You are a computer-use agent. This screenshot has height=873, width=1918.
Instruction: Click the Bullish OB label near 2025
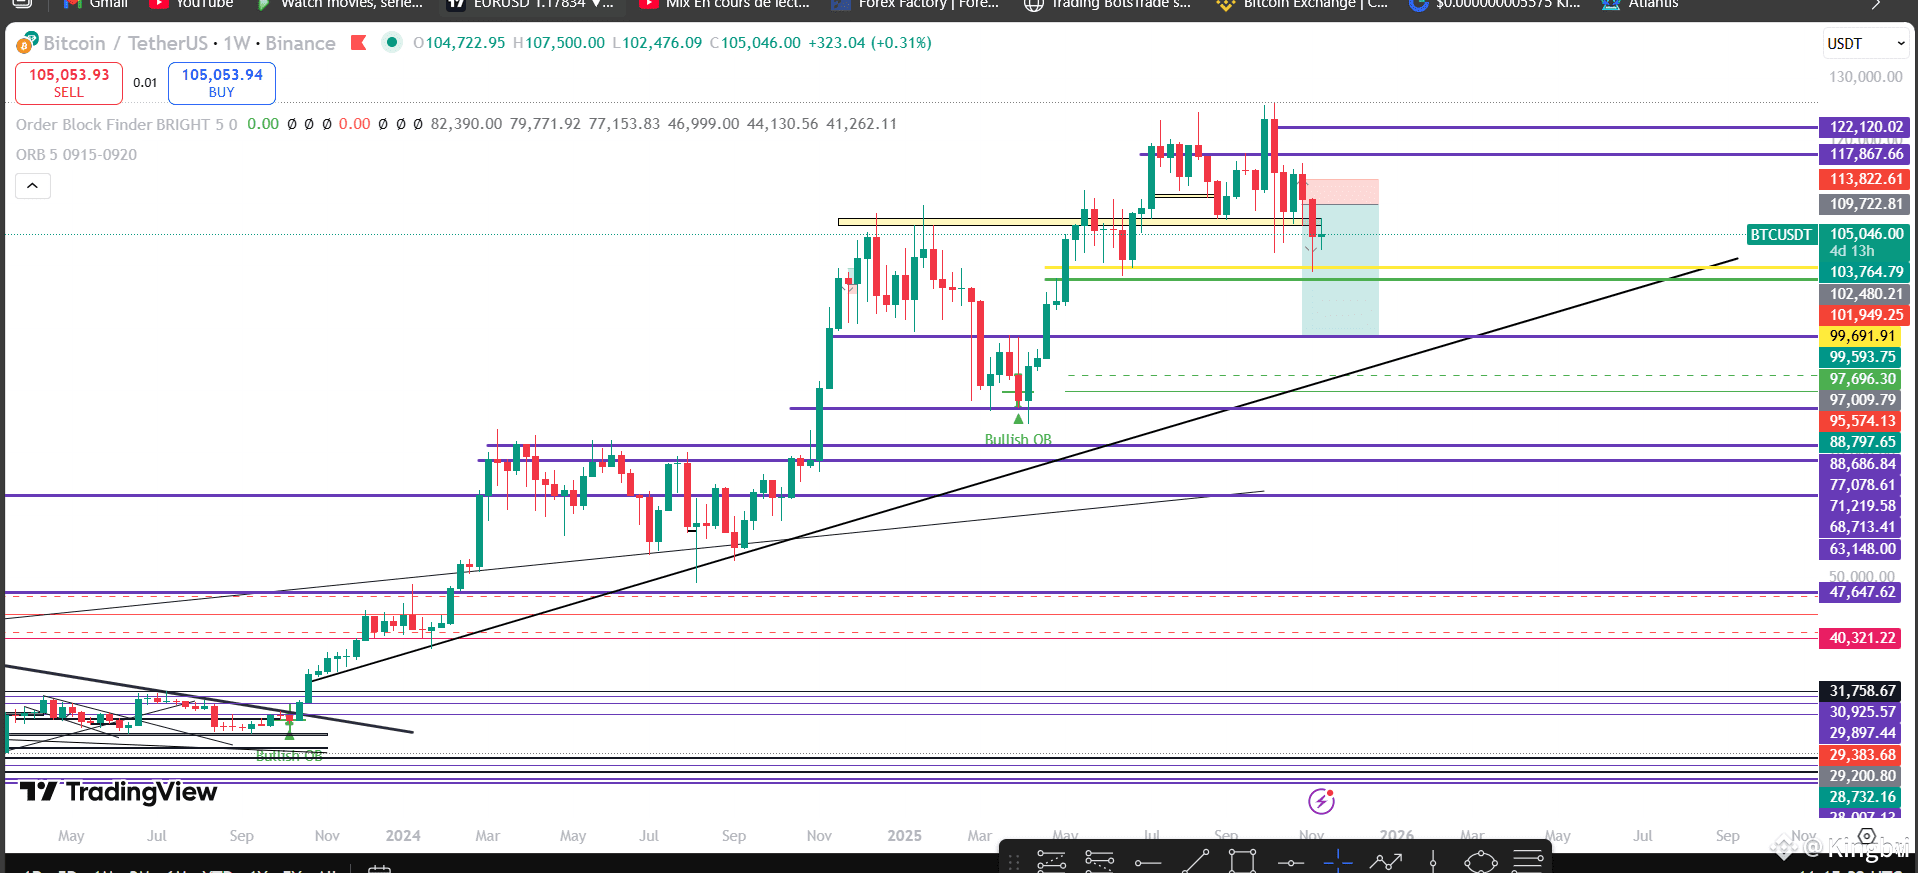tap(1018, 439)
